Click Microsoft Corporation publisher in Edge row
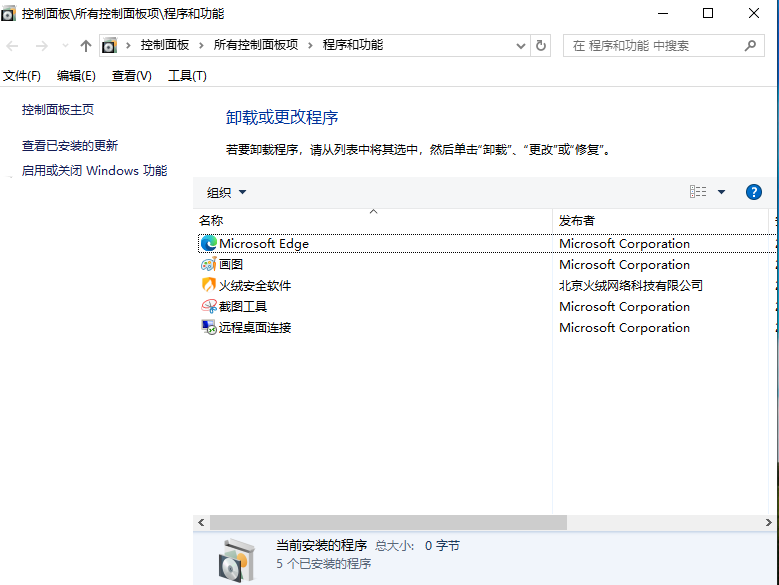 click(624, 244)
